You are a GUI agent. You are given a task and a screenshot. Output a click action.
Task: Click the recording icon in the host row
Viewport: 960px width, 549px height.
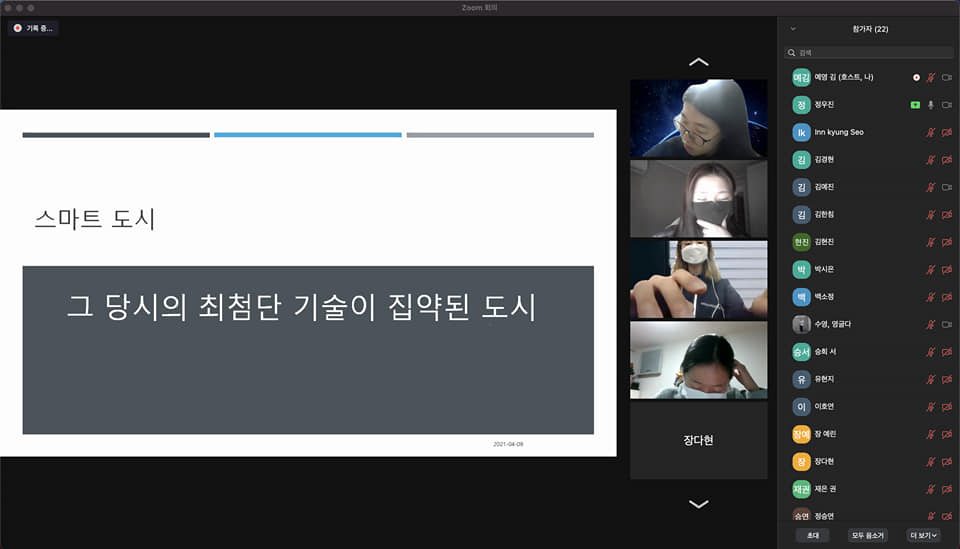tap(917, 78)
